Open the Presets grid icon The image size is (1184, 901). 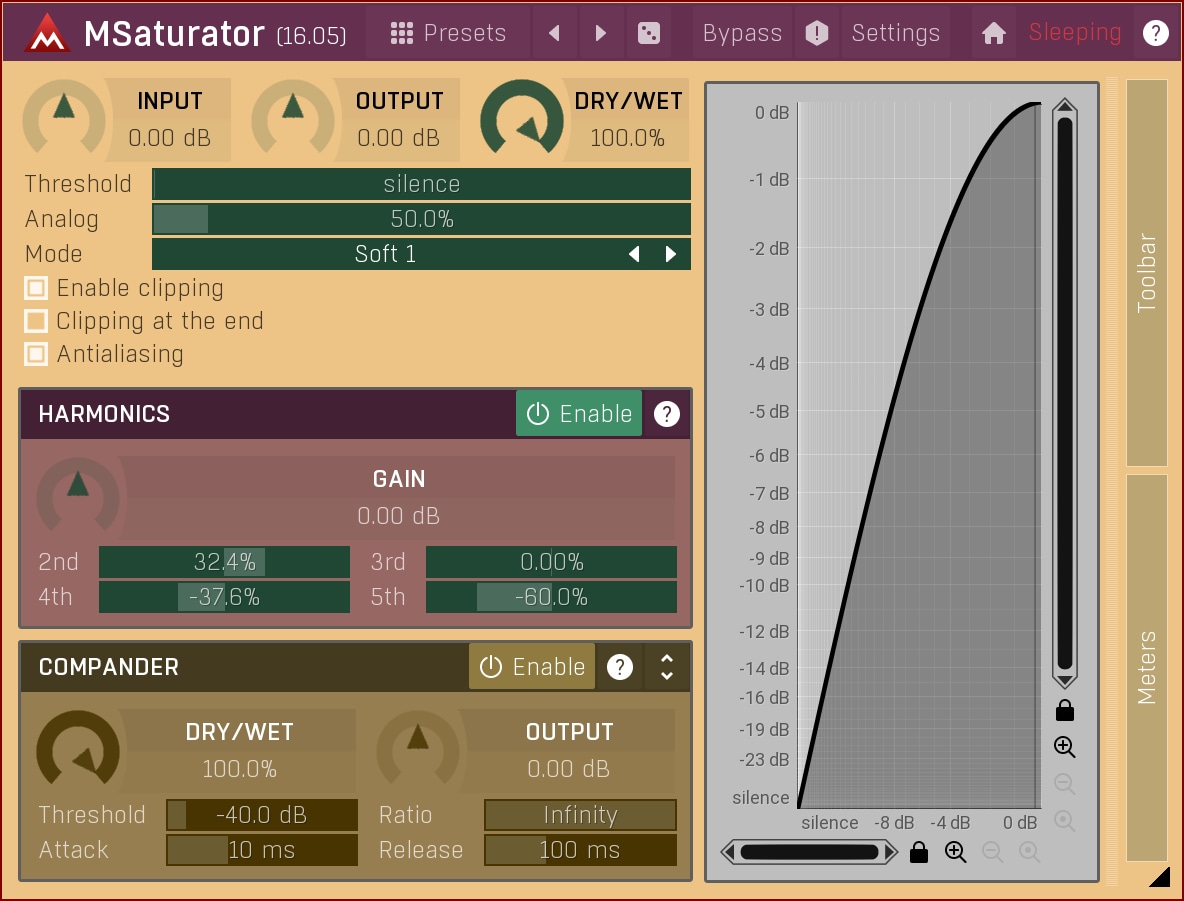[402, 33]
